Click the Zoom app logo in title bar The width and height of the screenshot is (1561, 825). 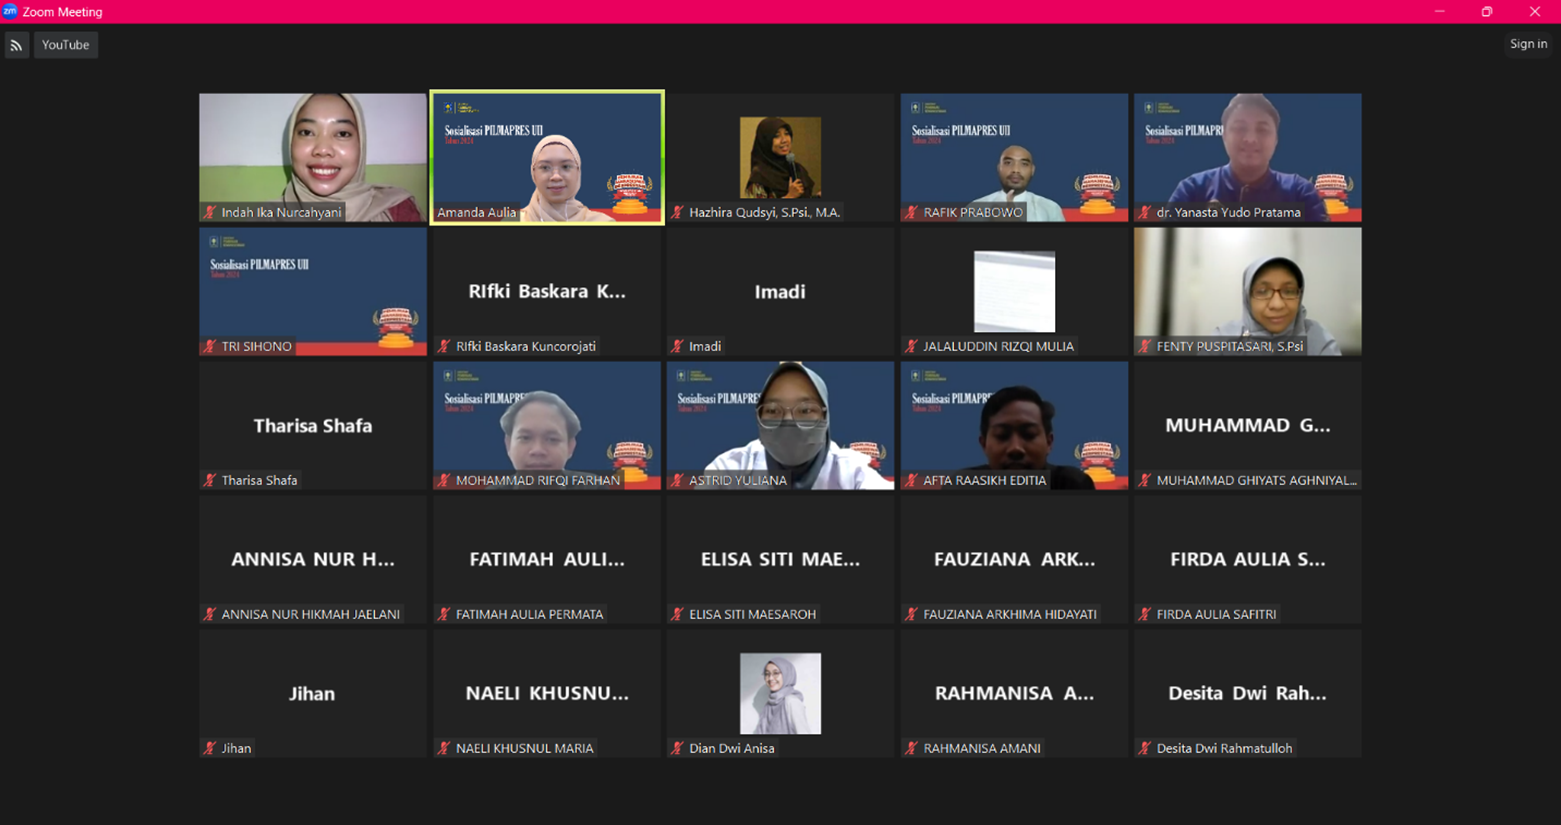pos(10,12)
